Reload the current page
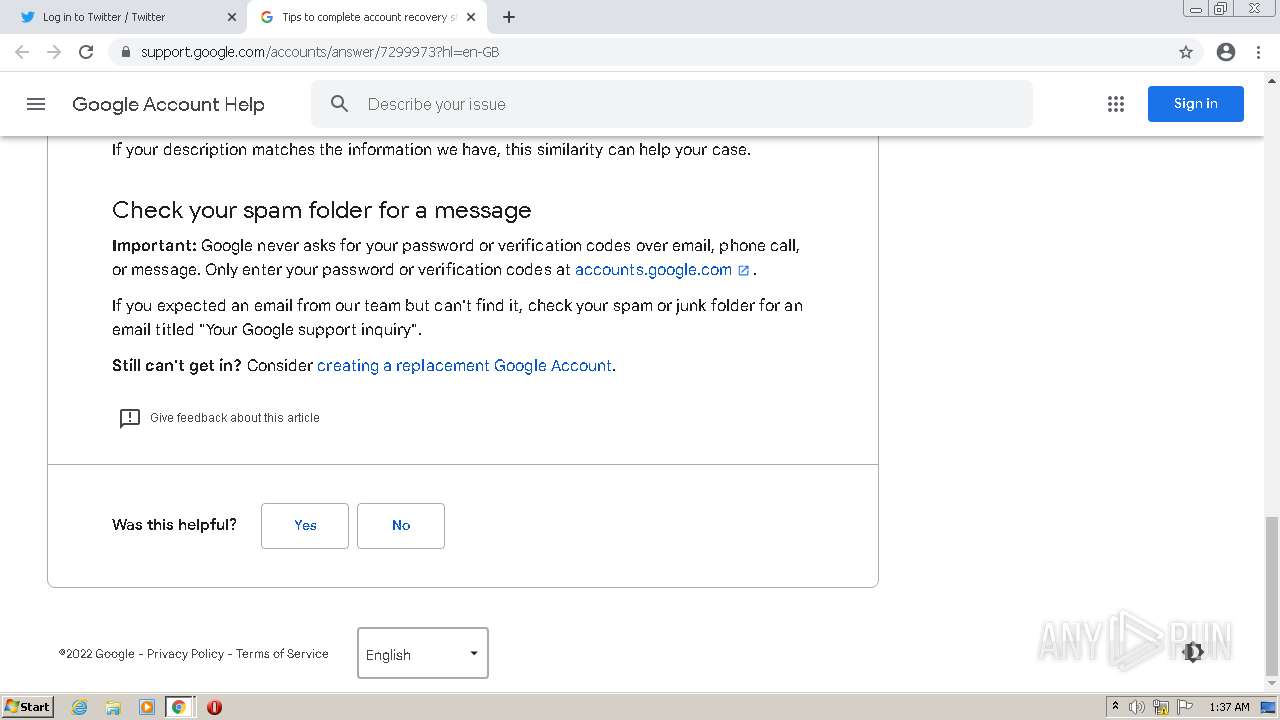The image size is (1280, 720). tap(86, 52)
